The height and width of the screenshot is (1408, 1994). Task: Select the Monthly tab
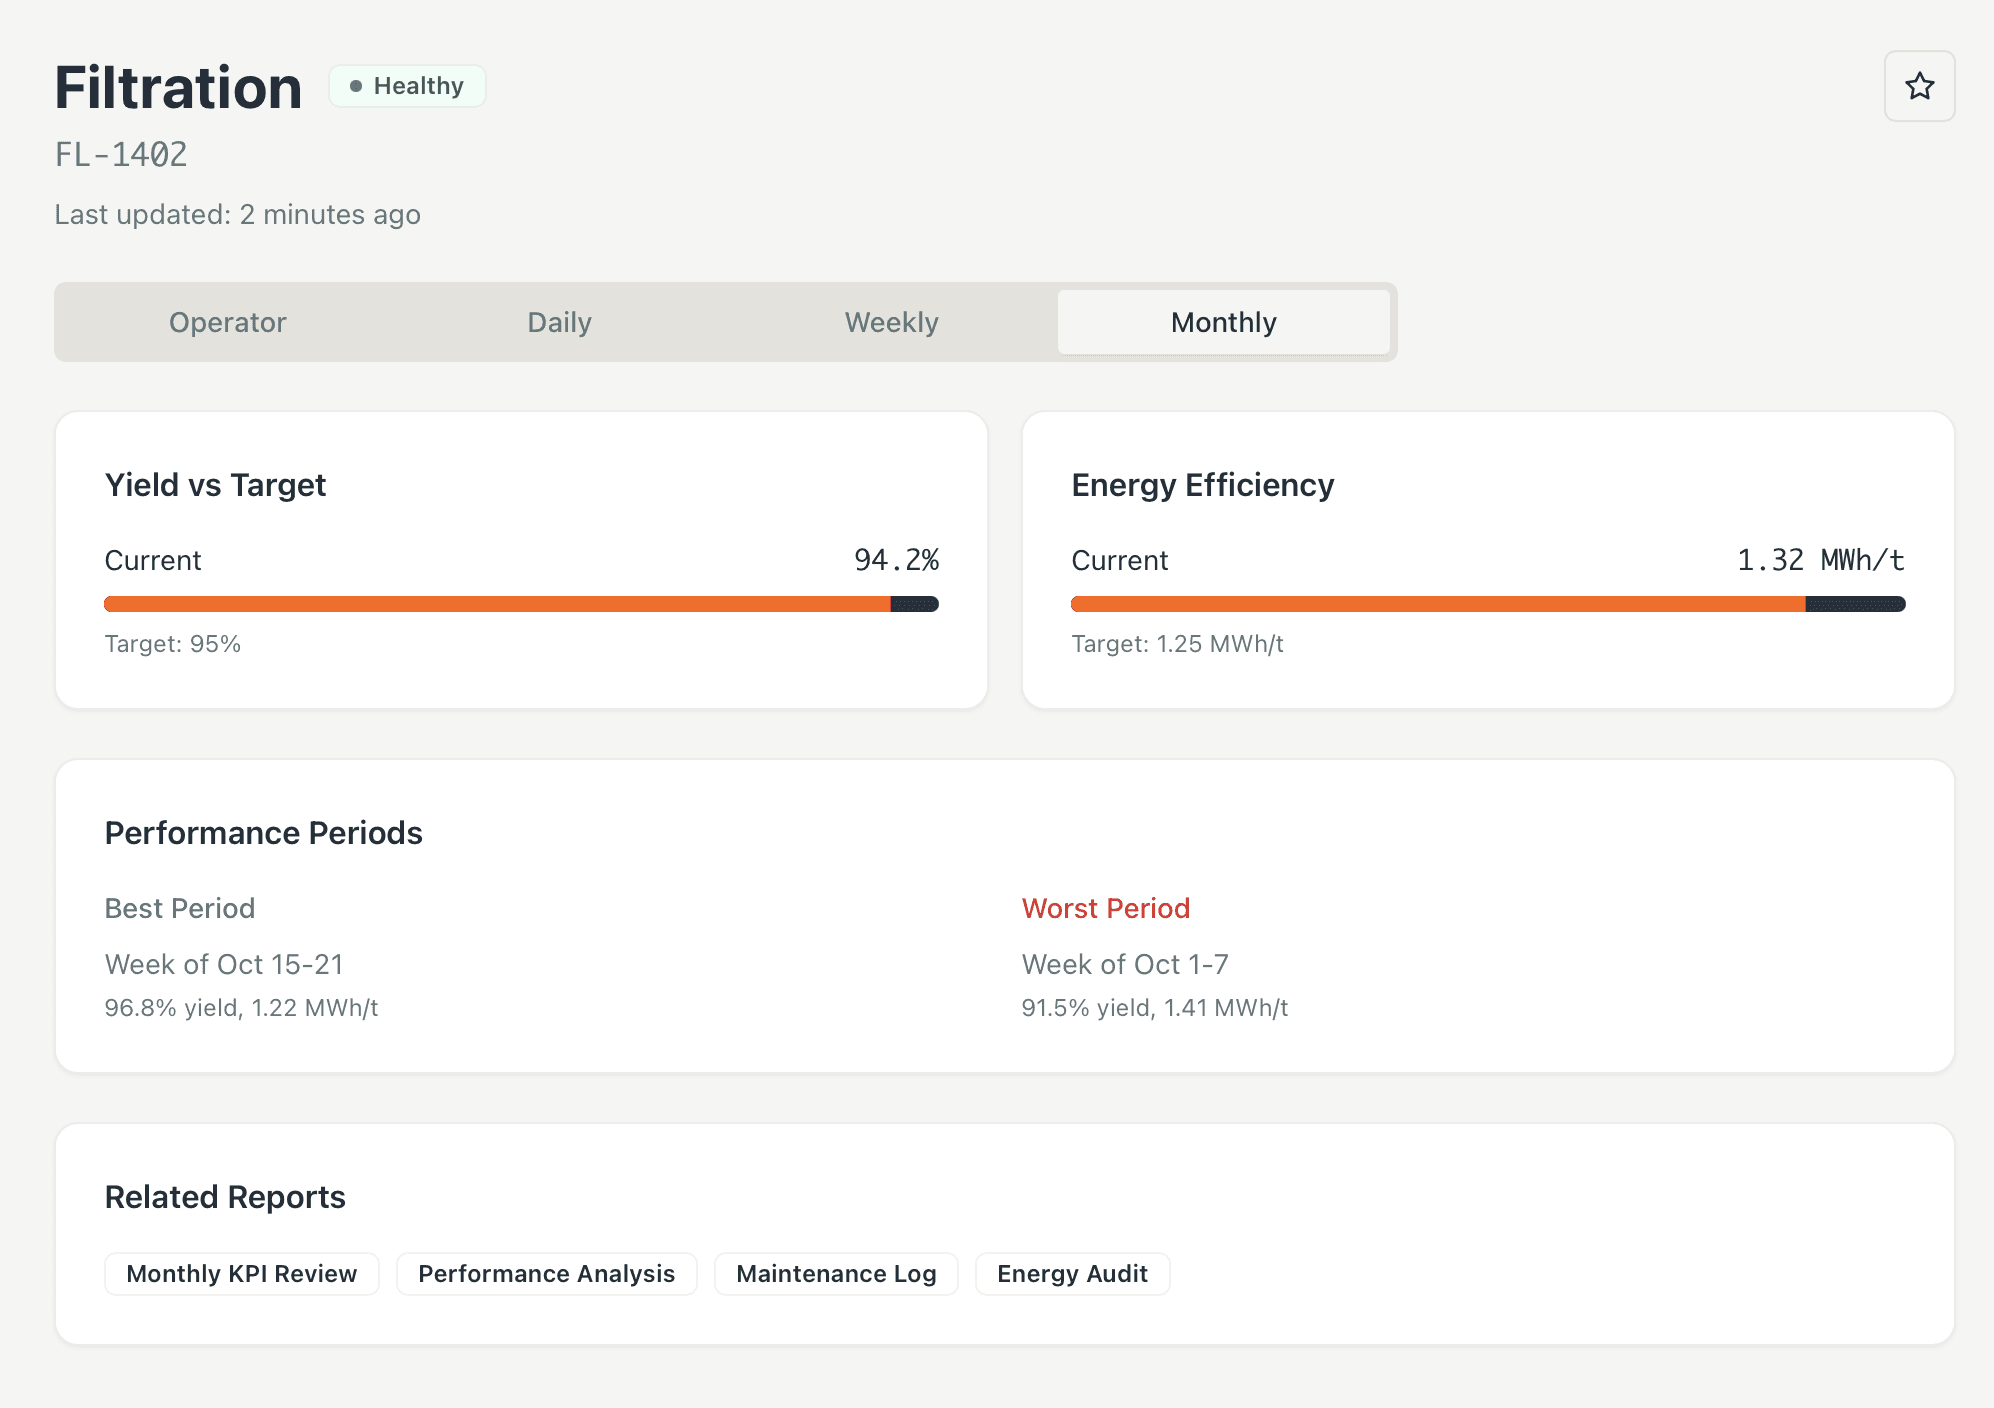click(1223, 322)
